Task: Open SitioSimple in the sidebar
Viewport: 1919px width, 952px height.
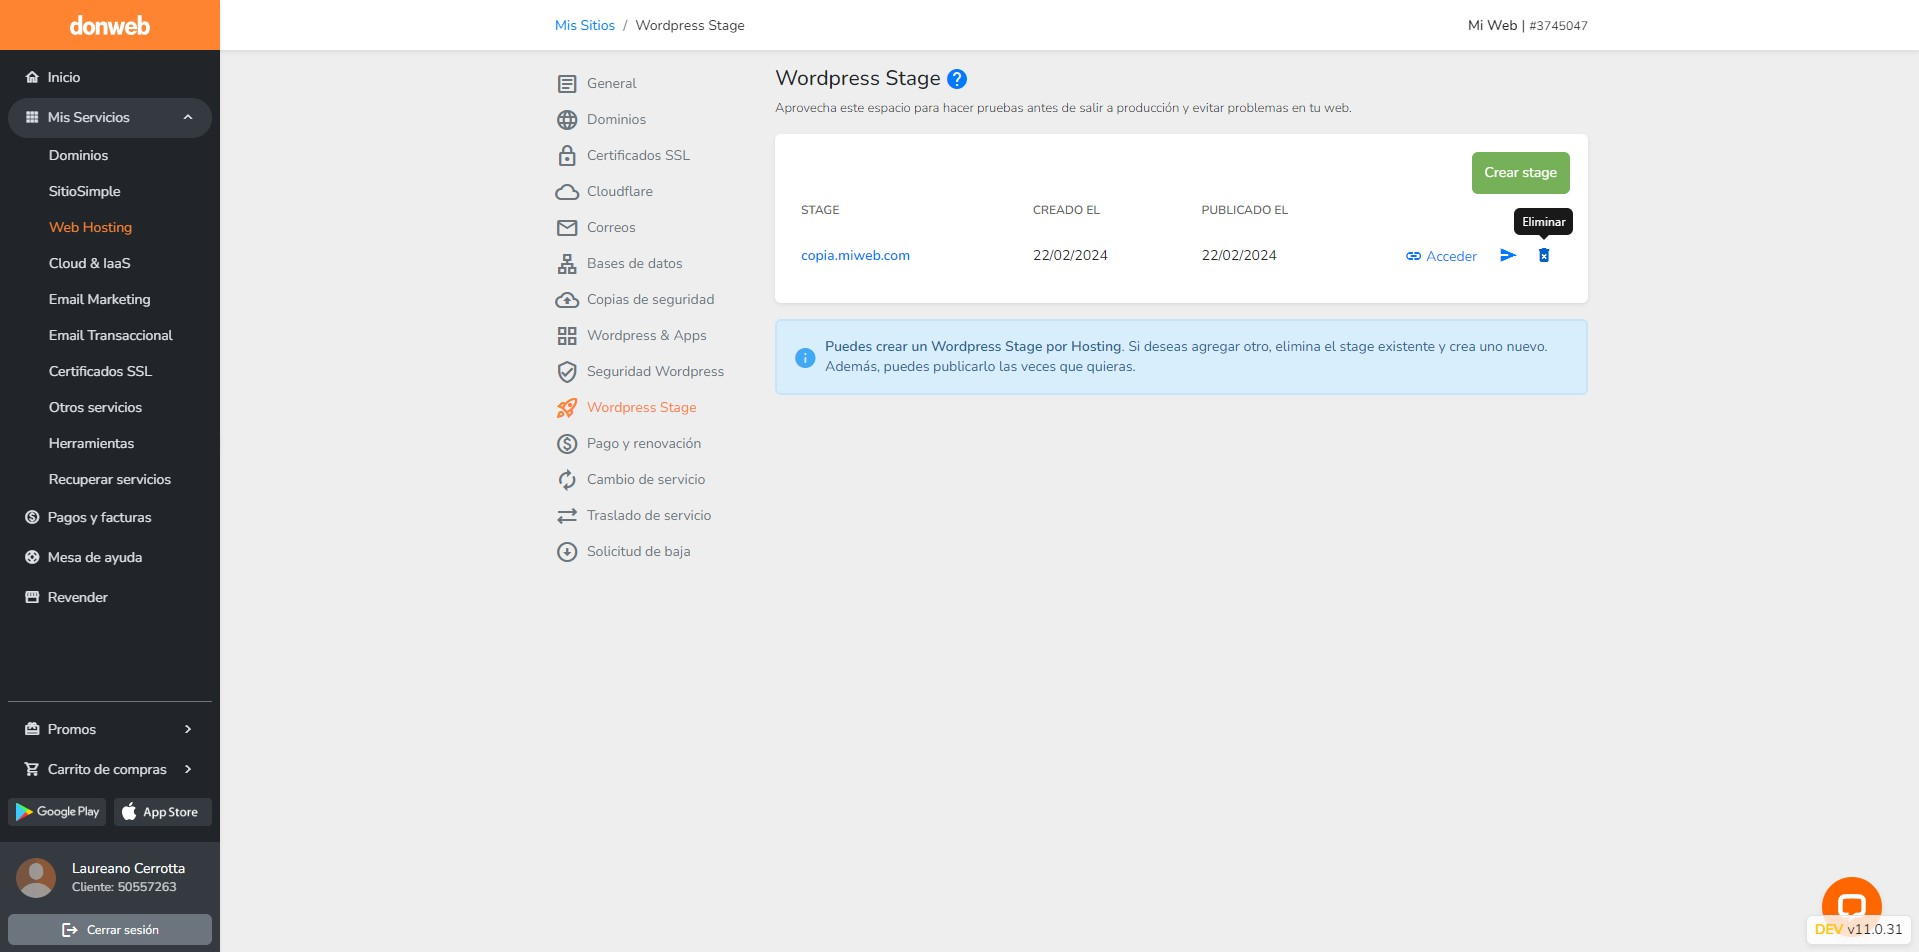Action: point(85,191)
